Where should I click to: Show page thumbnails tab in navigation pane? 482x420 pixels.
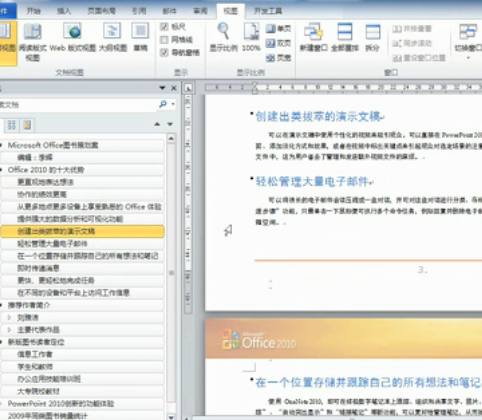(x=11, y=125)
